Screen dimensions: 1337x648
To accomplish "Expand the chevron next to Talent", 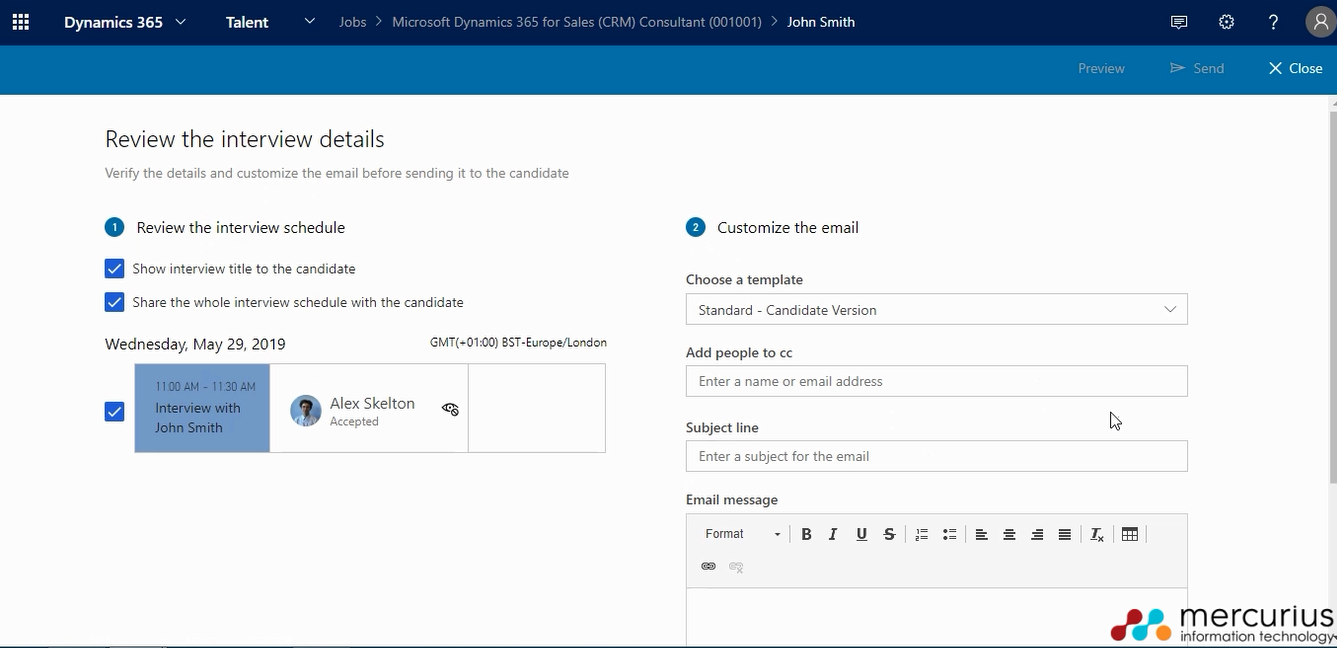I will 310,21.
